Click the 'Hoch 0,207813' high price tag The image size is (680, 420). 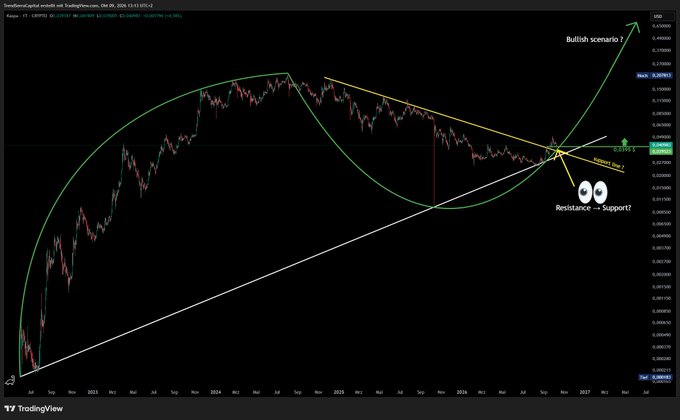pos(654,75)
